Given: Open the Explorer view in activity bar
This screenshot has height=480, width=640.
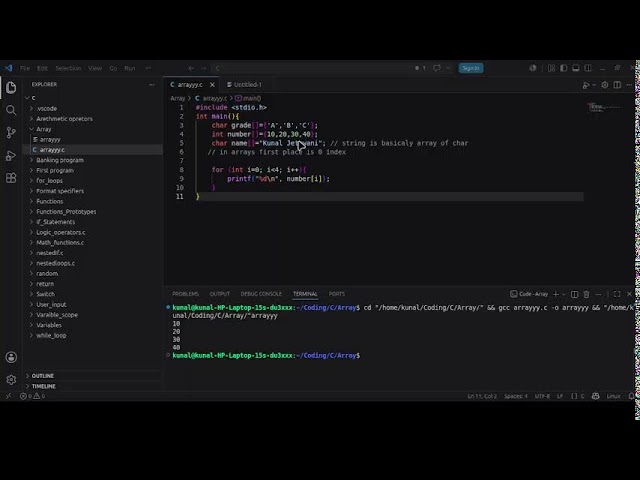Looking at the screenshot, I should click(11, 87).
